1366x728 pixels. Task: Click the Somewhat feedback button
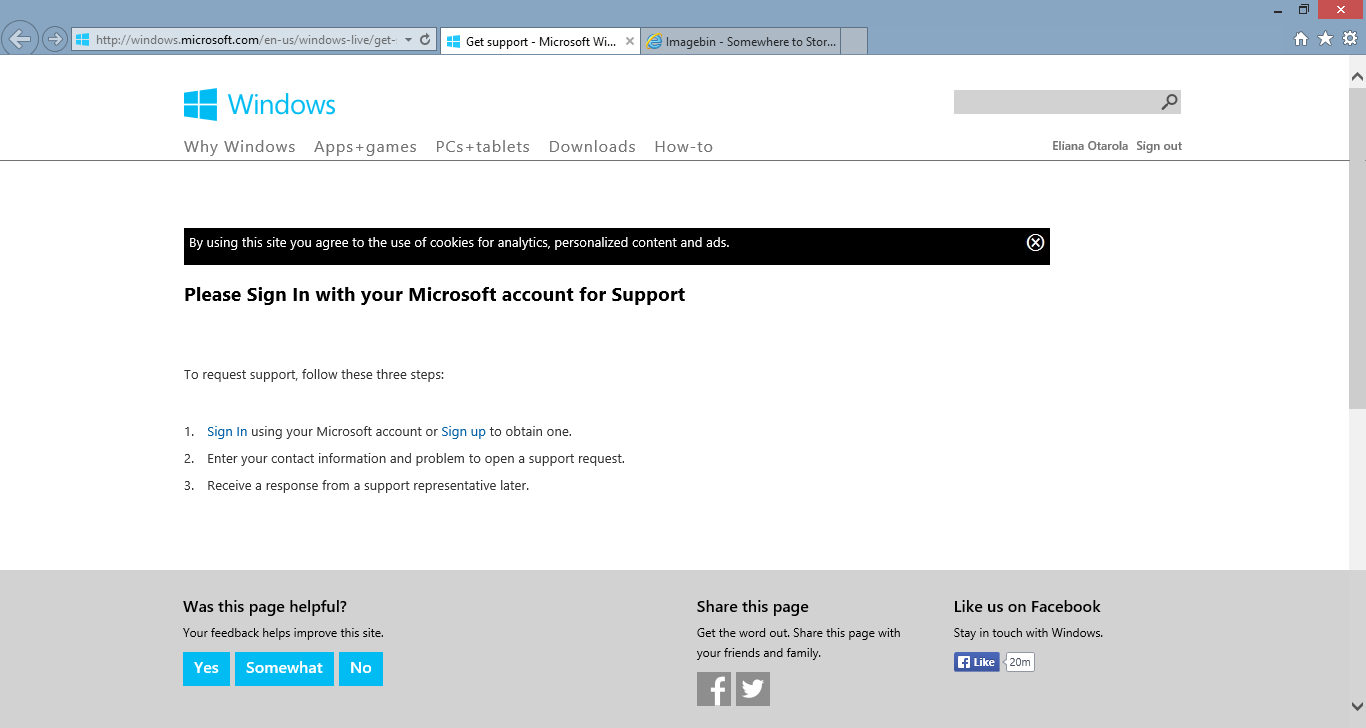coord(284,668)
